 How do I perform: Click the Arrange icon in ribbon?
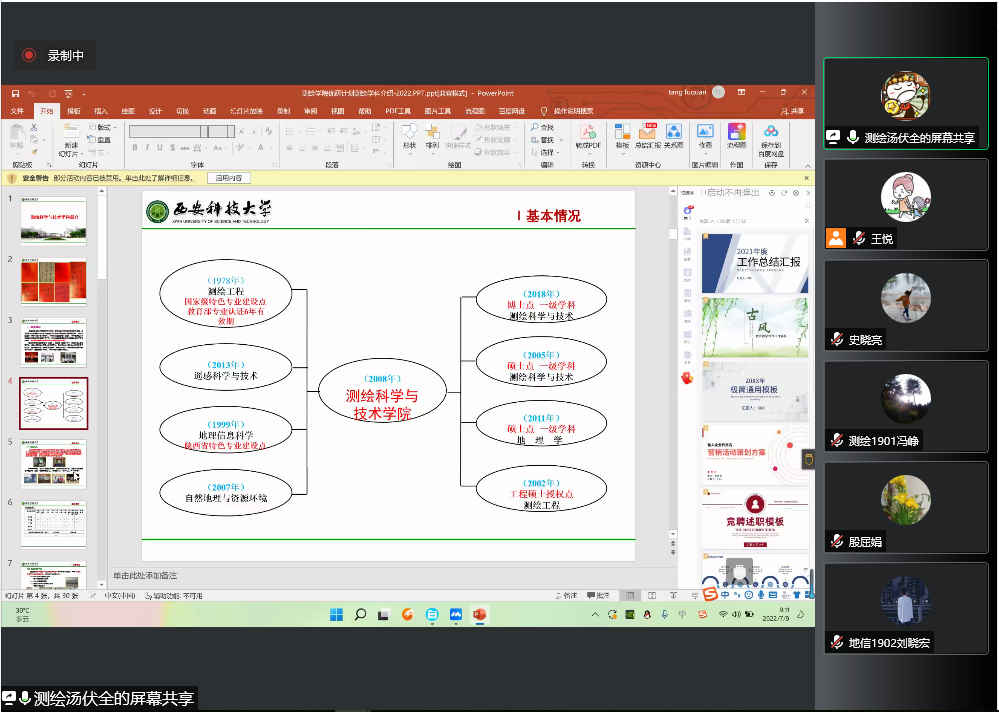(x=432, y=133)
